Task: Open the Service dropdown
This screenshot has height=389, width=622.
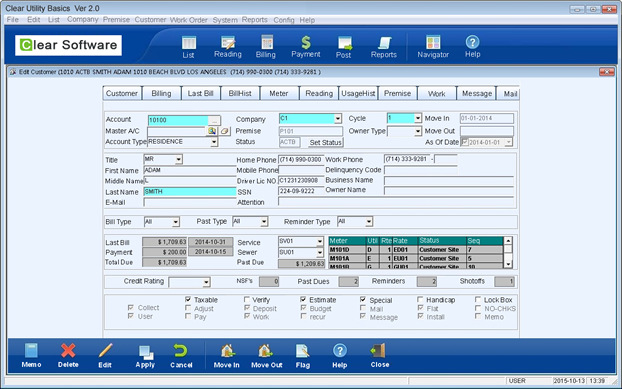Action: [x=320, y=241]
